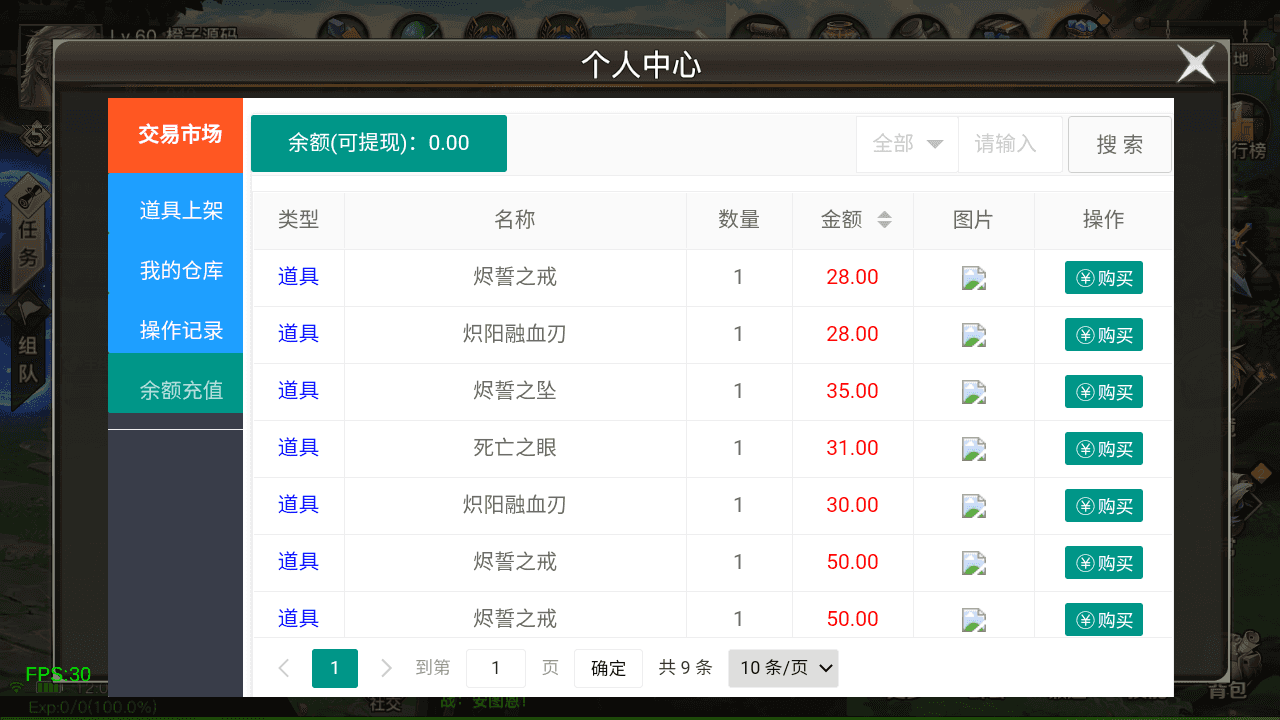Select the gem basket icon in top bar
Image resolution: width=1280 pixels, height=720 pixels.
pyautogui.click(x=1085, y=25)
